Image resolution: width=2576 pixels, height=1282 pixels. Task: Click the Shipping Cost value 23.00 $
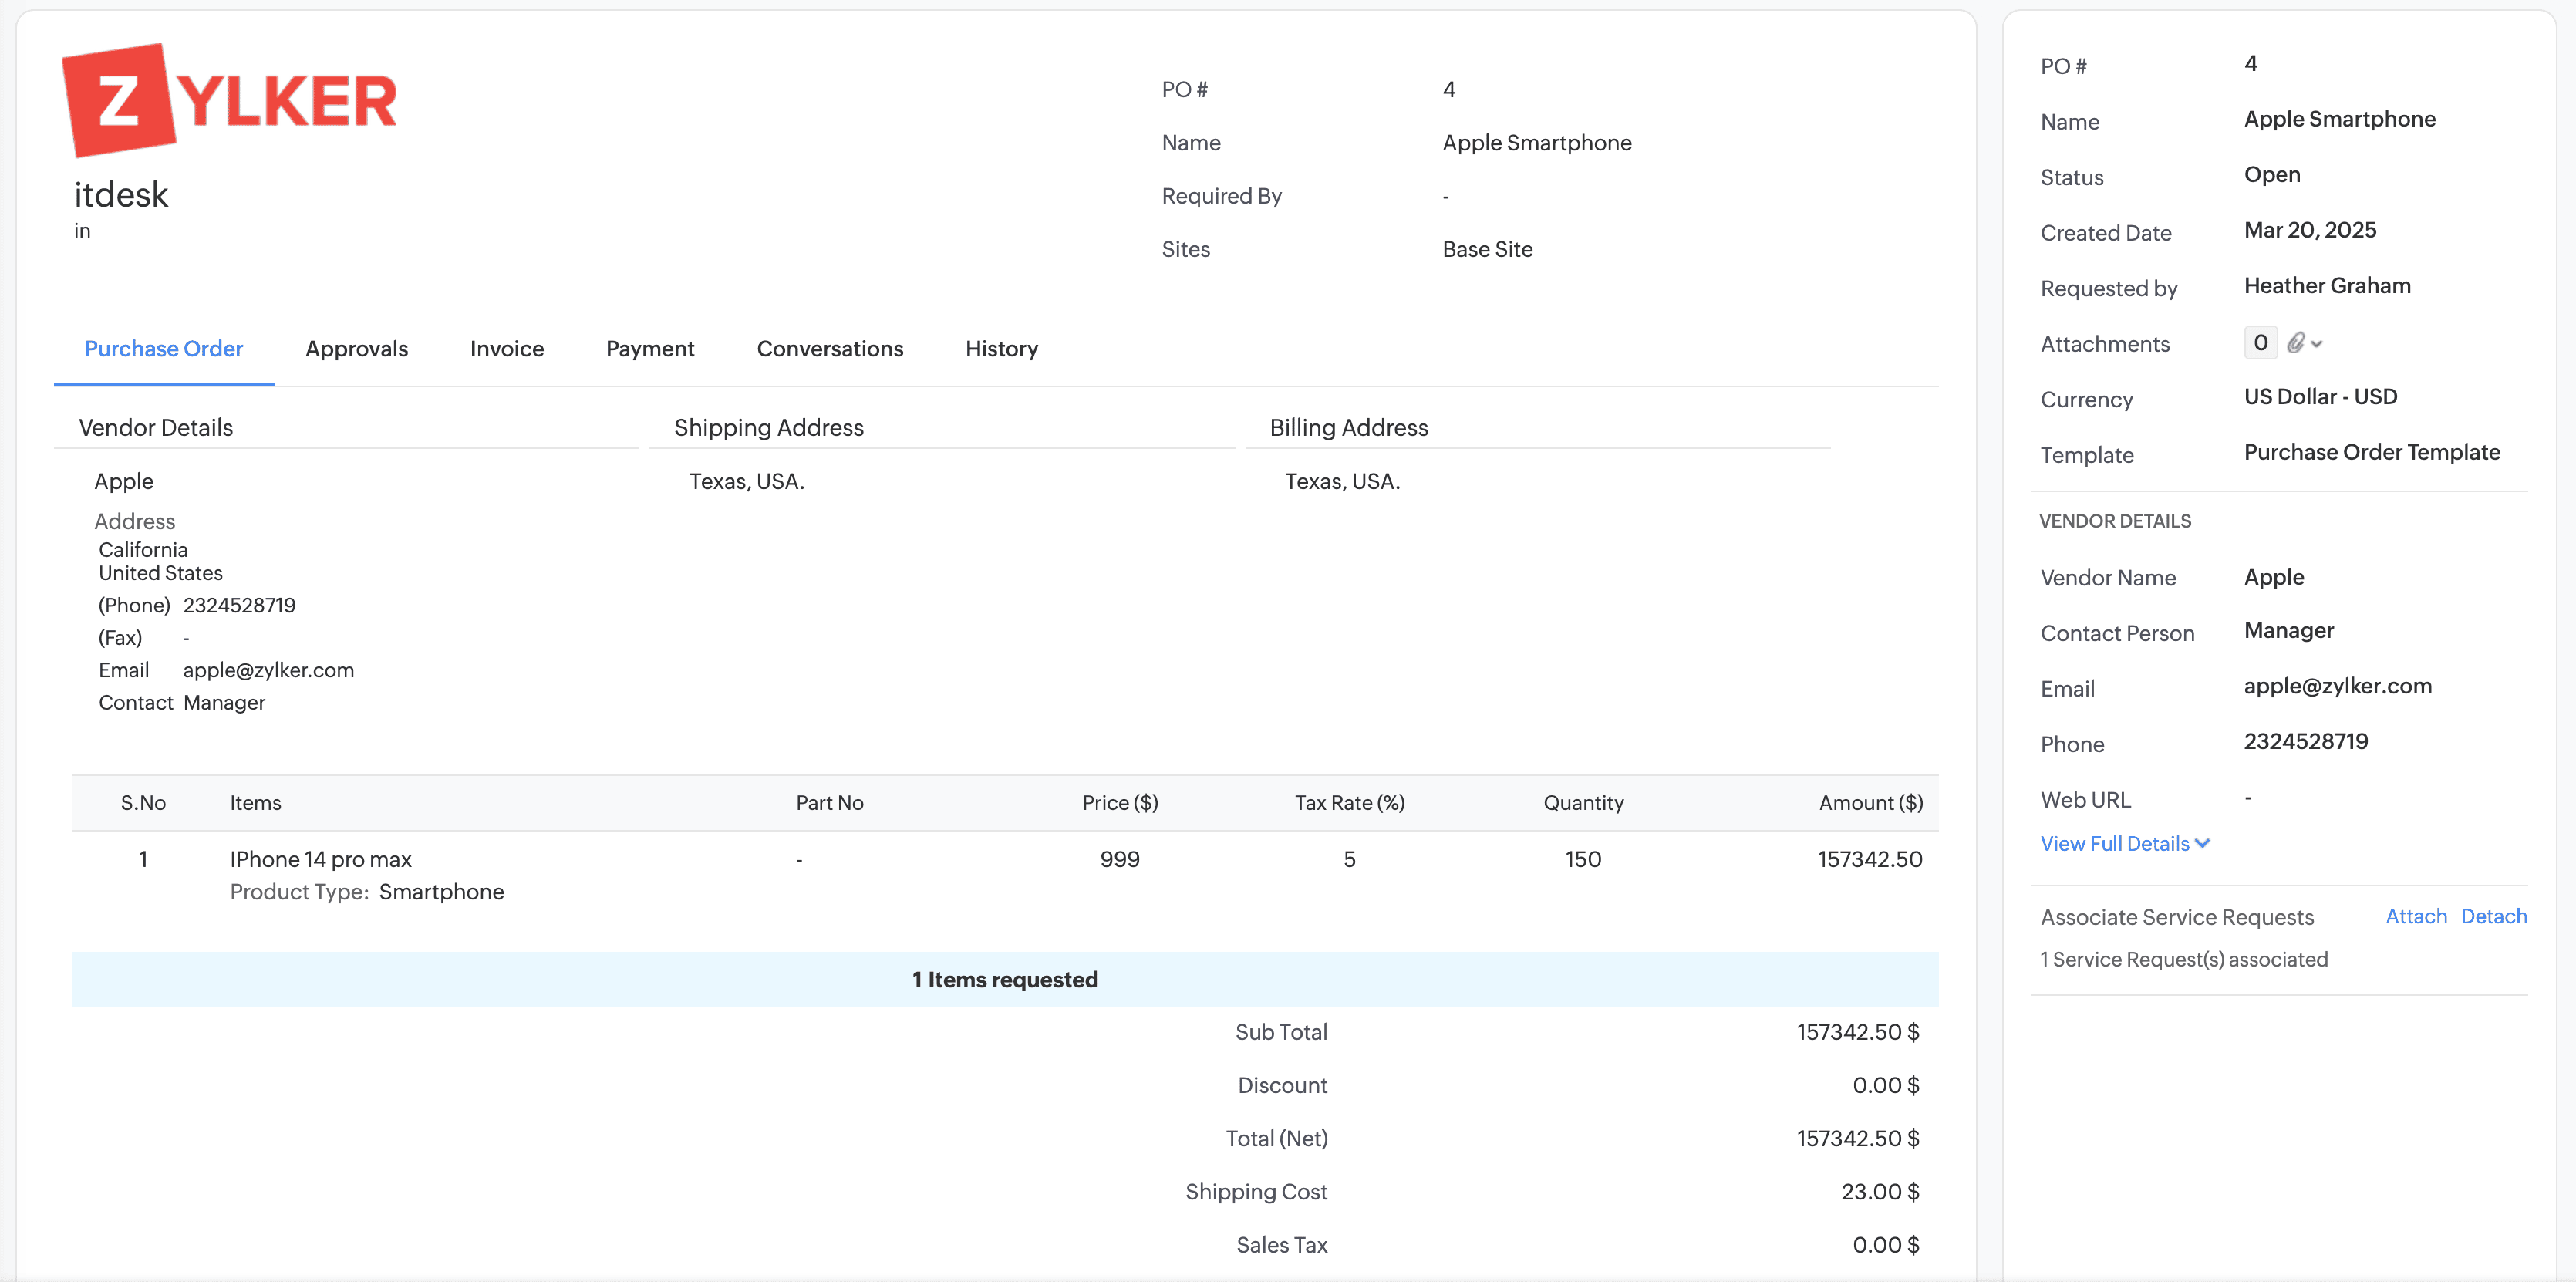tap(1880, 1192)
